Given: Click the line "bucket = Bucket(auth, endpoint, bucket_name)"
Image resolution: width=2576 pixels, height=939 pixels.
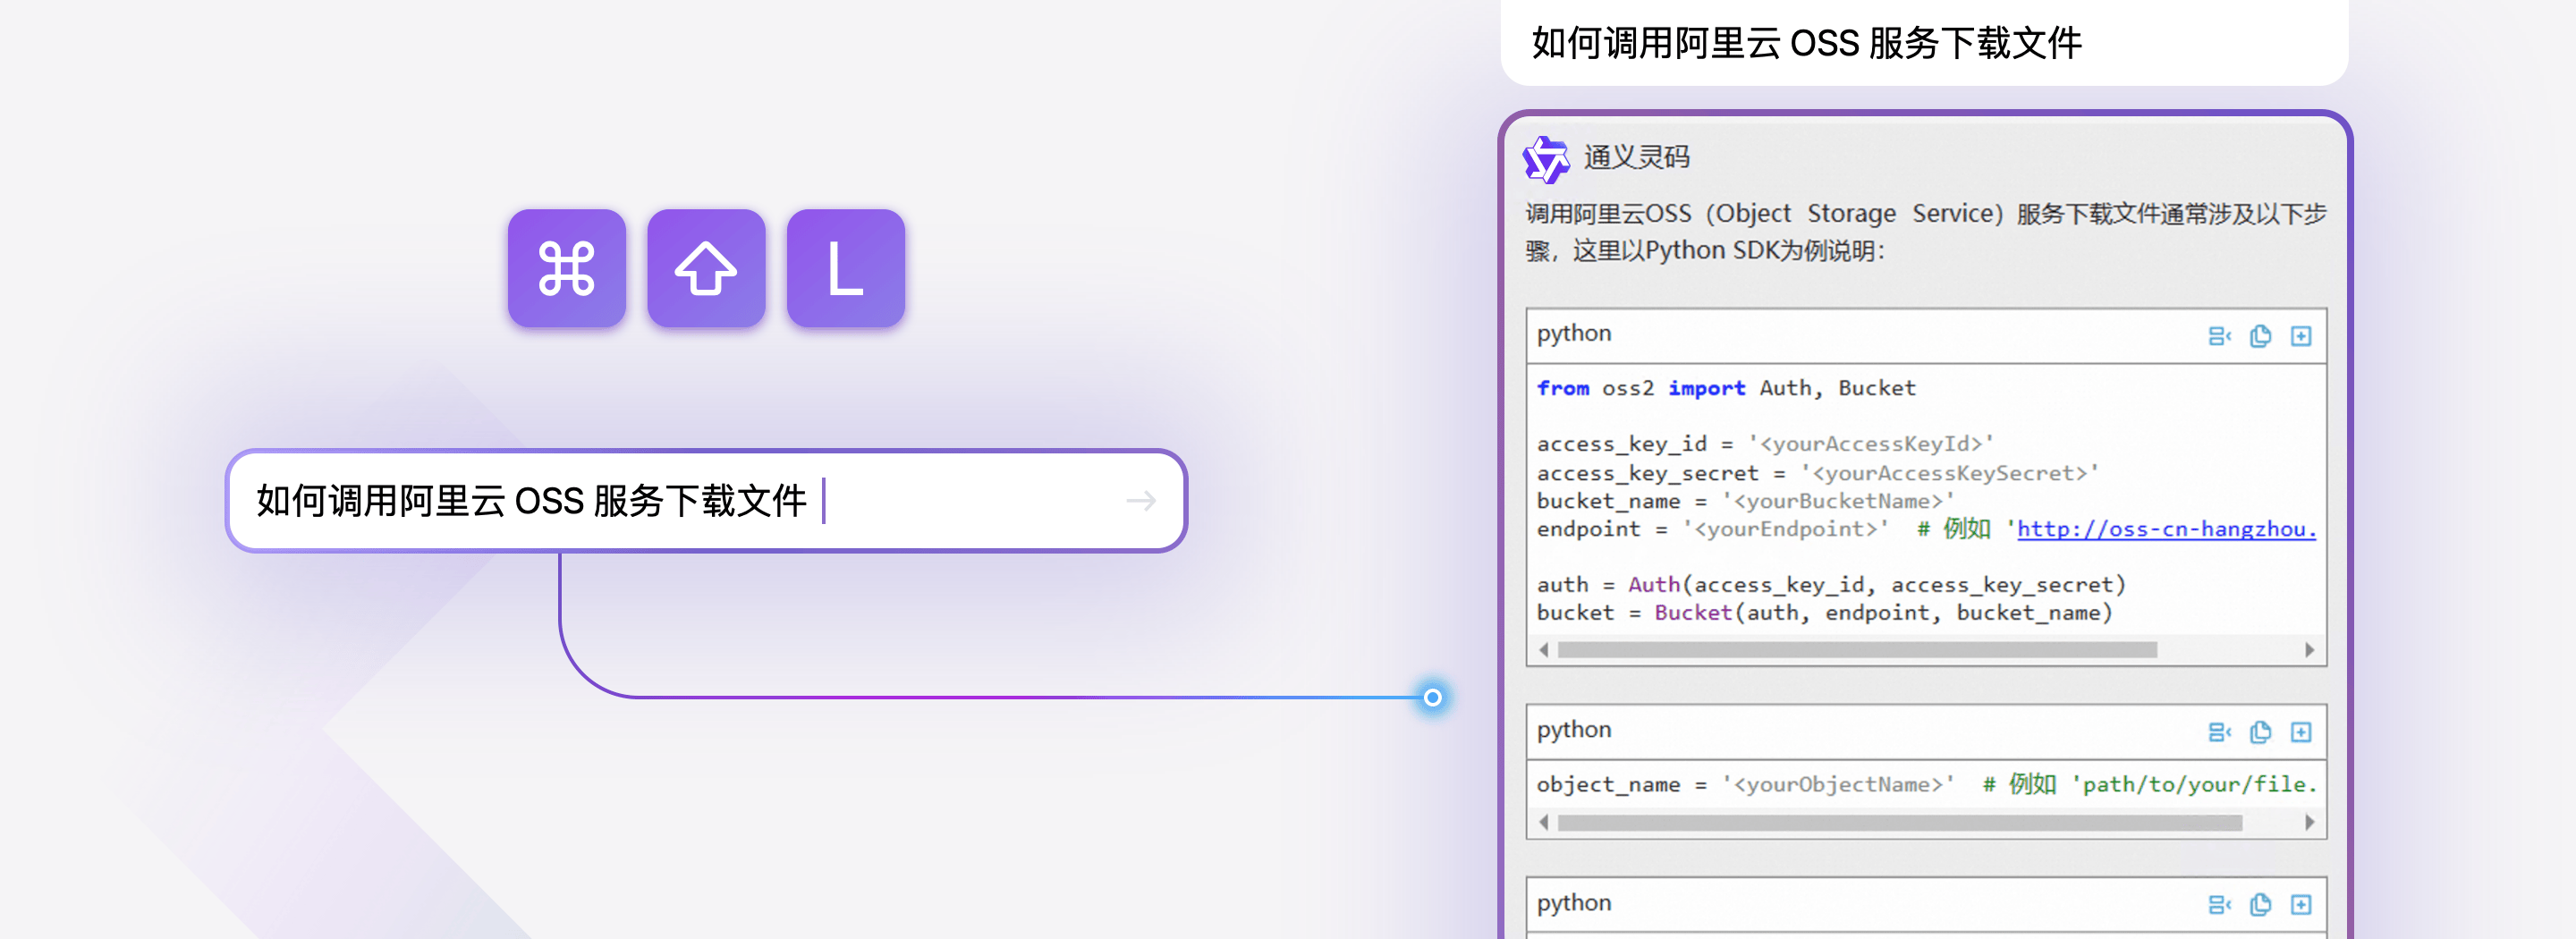Looking at the screenshot, I should tap(1825, 613).
